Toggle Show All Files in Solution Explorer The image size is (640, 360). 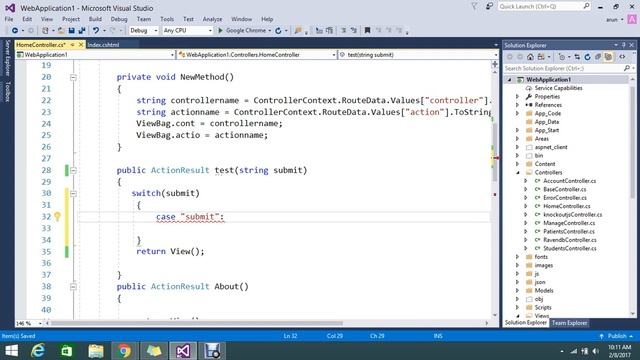tap(608, 57)
